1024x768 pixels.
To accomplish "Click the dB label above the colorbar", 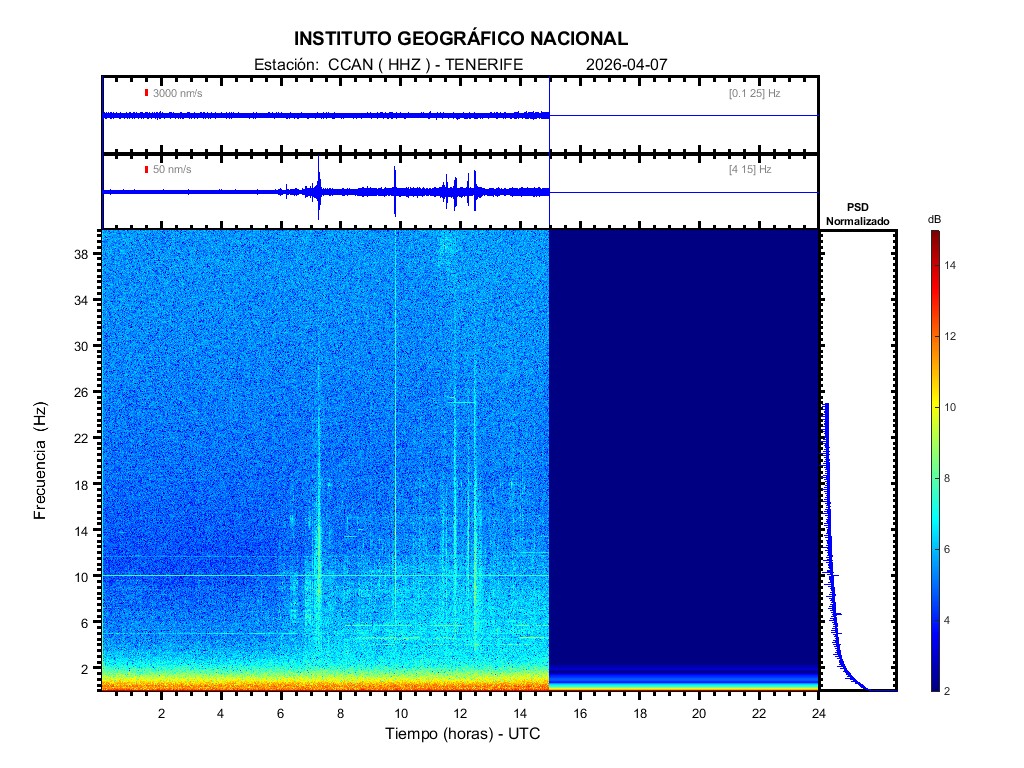I will point(934,218).
